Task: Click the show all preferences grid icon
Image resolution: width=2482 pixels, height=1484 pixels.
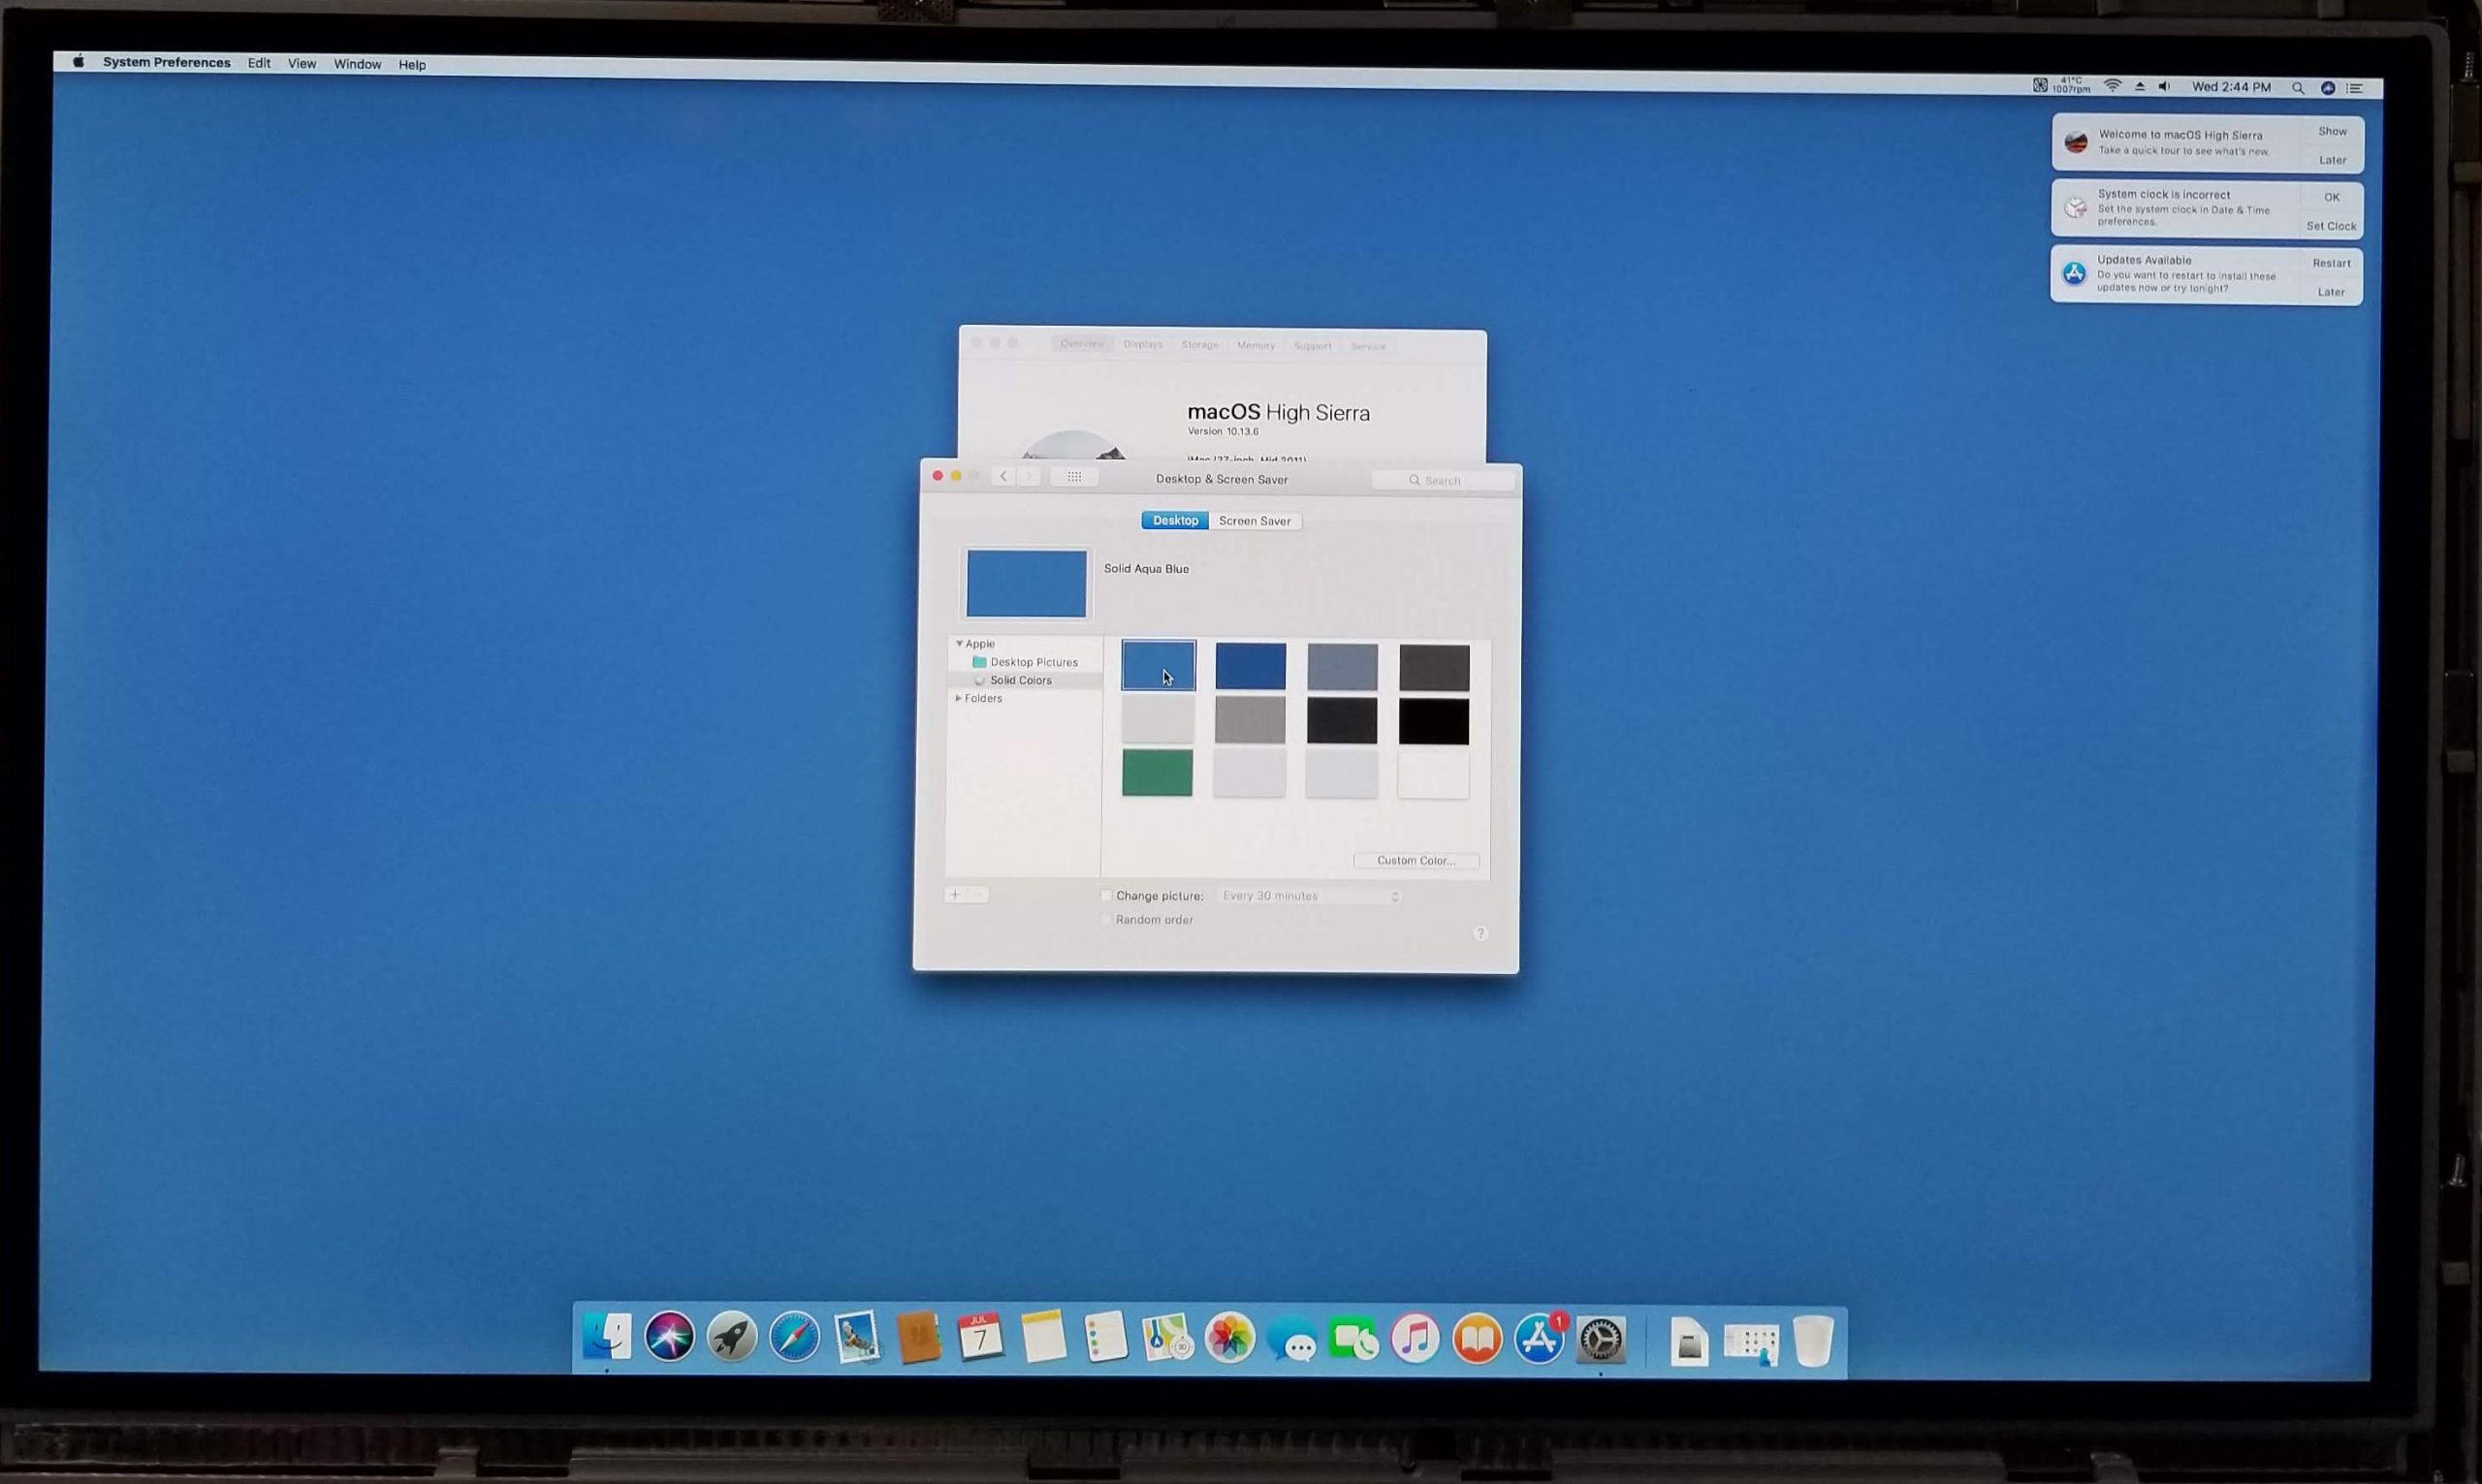Action: click(1074, 477)
